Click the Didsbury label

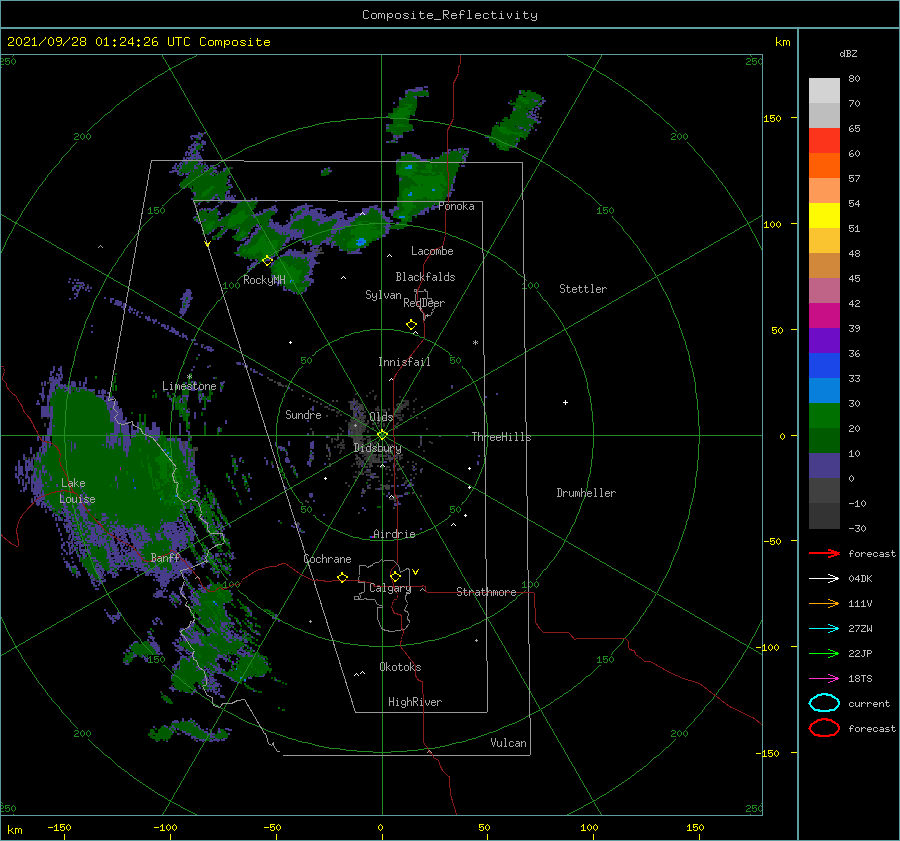click(377, 448)
